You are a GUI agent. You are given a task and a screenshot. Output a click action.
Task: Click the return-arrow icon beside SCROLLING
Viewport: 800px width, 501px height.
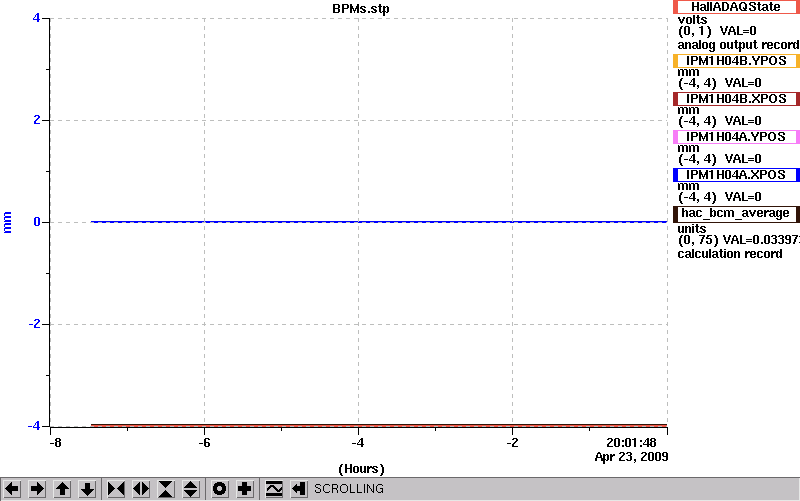pyautogui.click(x=298, y=489)
